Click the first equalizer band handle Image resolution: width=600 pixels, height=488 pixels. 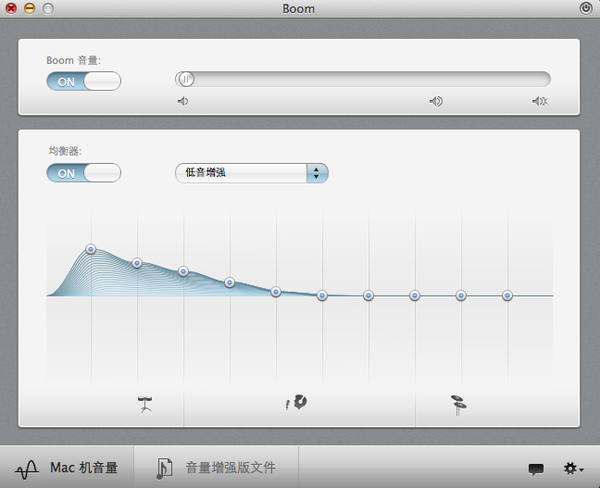click(91, 249)
